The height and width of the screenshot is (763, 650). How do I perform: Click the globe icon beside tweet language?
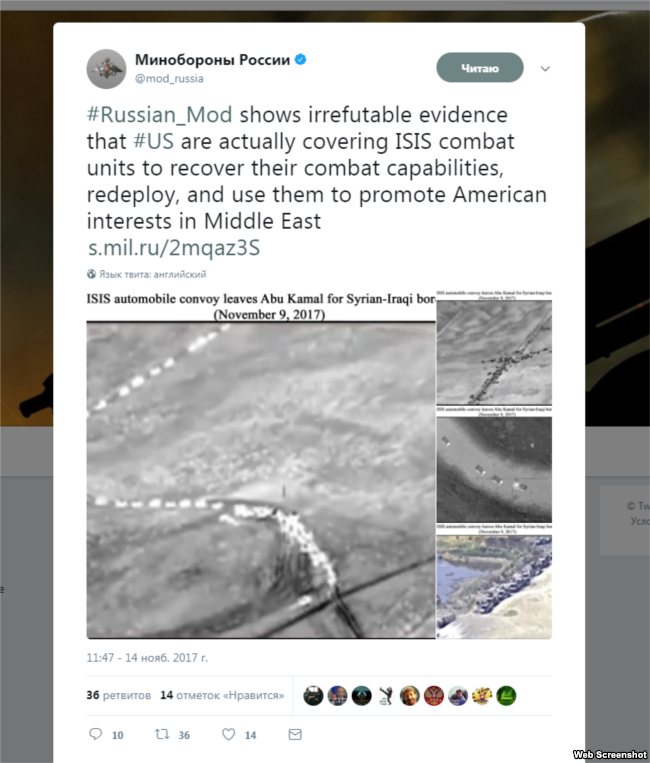[x=91, y=274]
